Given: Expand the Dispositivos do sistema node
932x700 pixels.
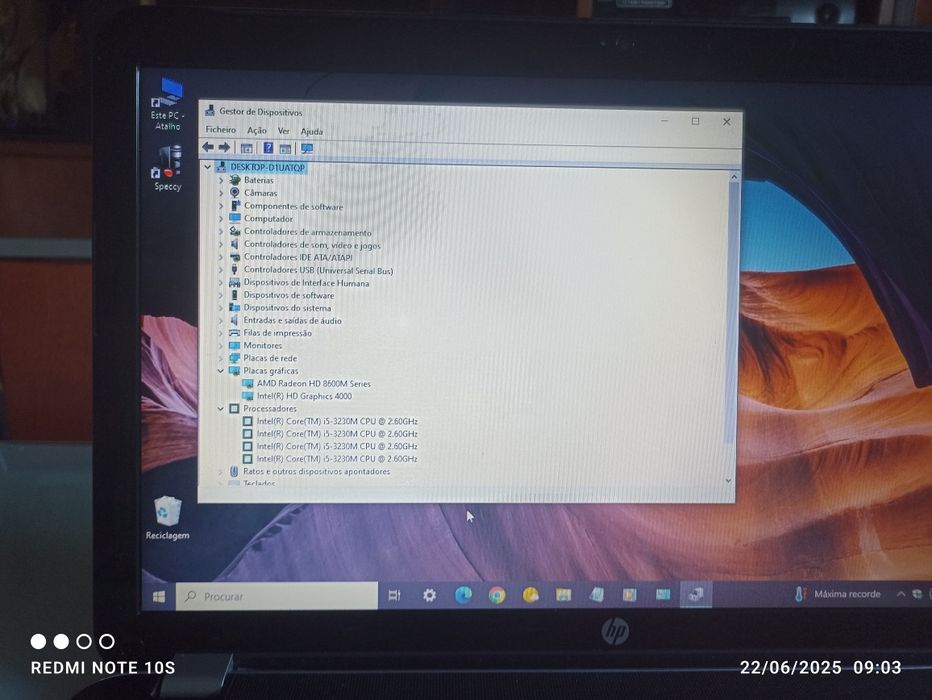Looking at the screenshot, I should (x=221, y=308).
